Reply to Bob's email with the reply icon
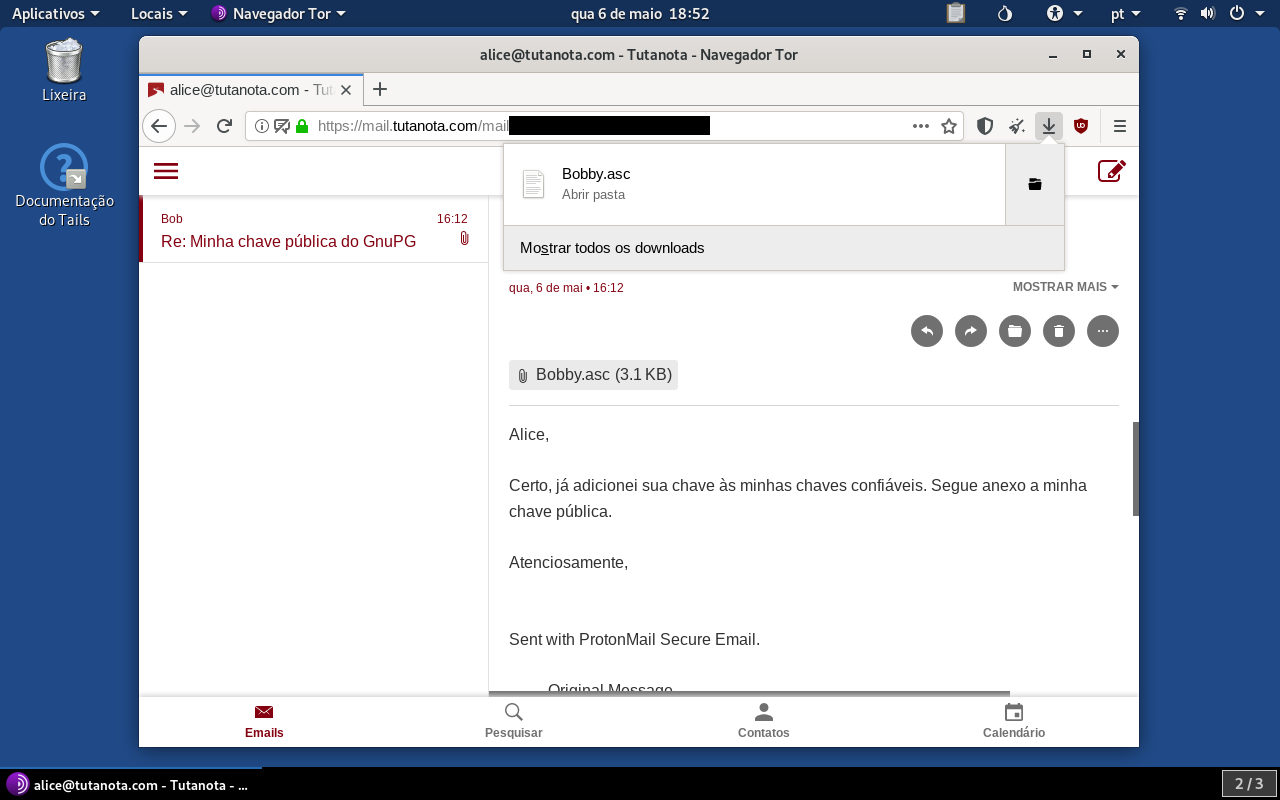1280x800 pixels. [x=927, y=331]
